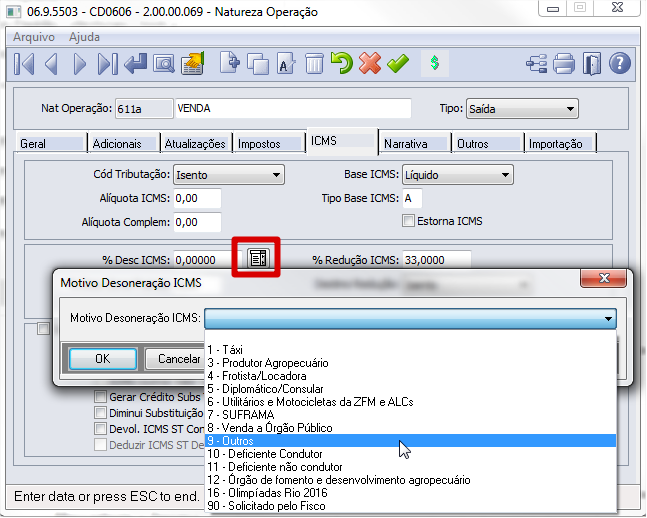The image size is (647, 518).
Task: Choose 16 - Olimpíadas Rio 2016
Action: click(410, 493)
